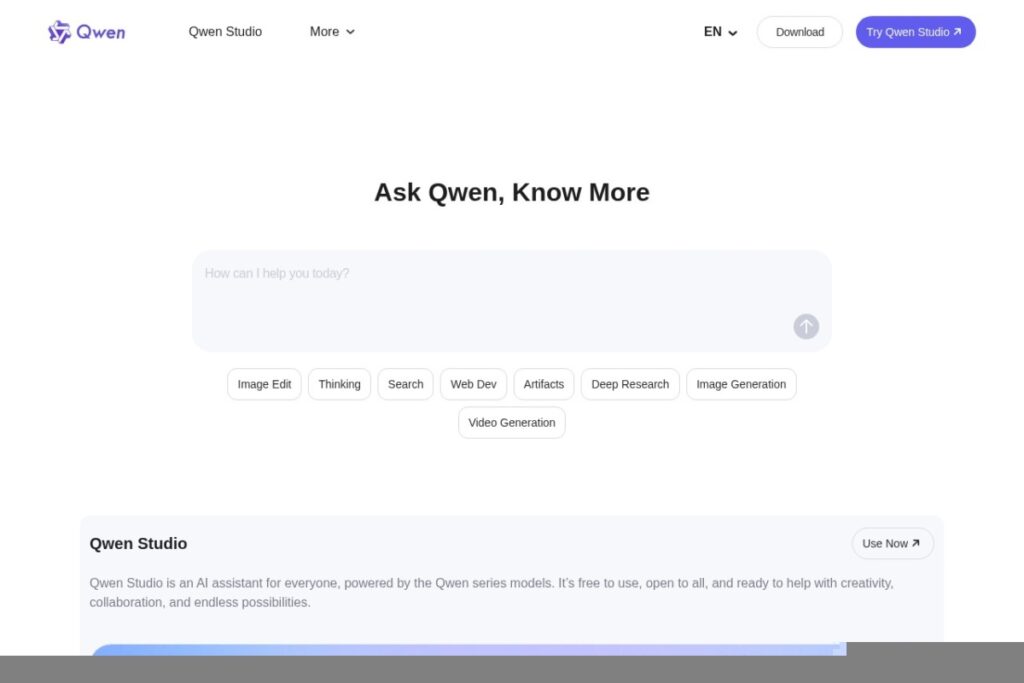Select the Thinking chip
This screenshot has width=1024, height=683.
coord(340,384)
